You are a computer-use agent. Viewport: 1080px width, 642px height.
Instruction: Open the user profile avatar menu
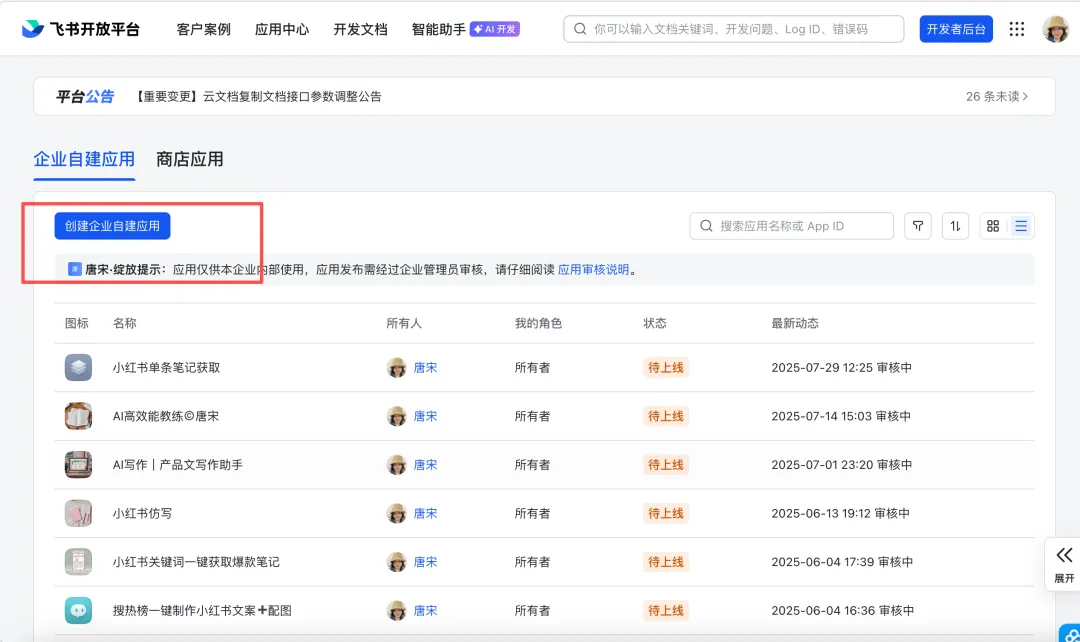[x=1055, y=29]
